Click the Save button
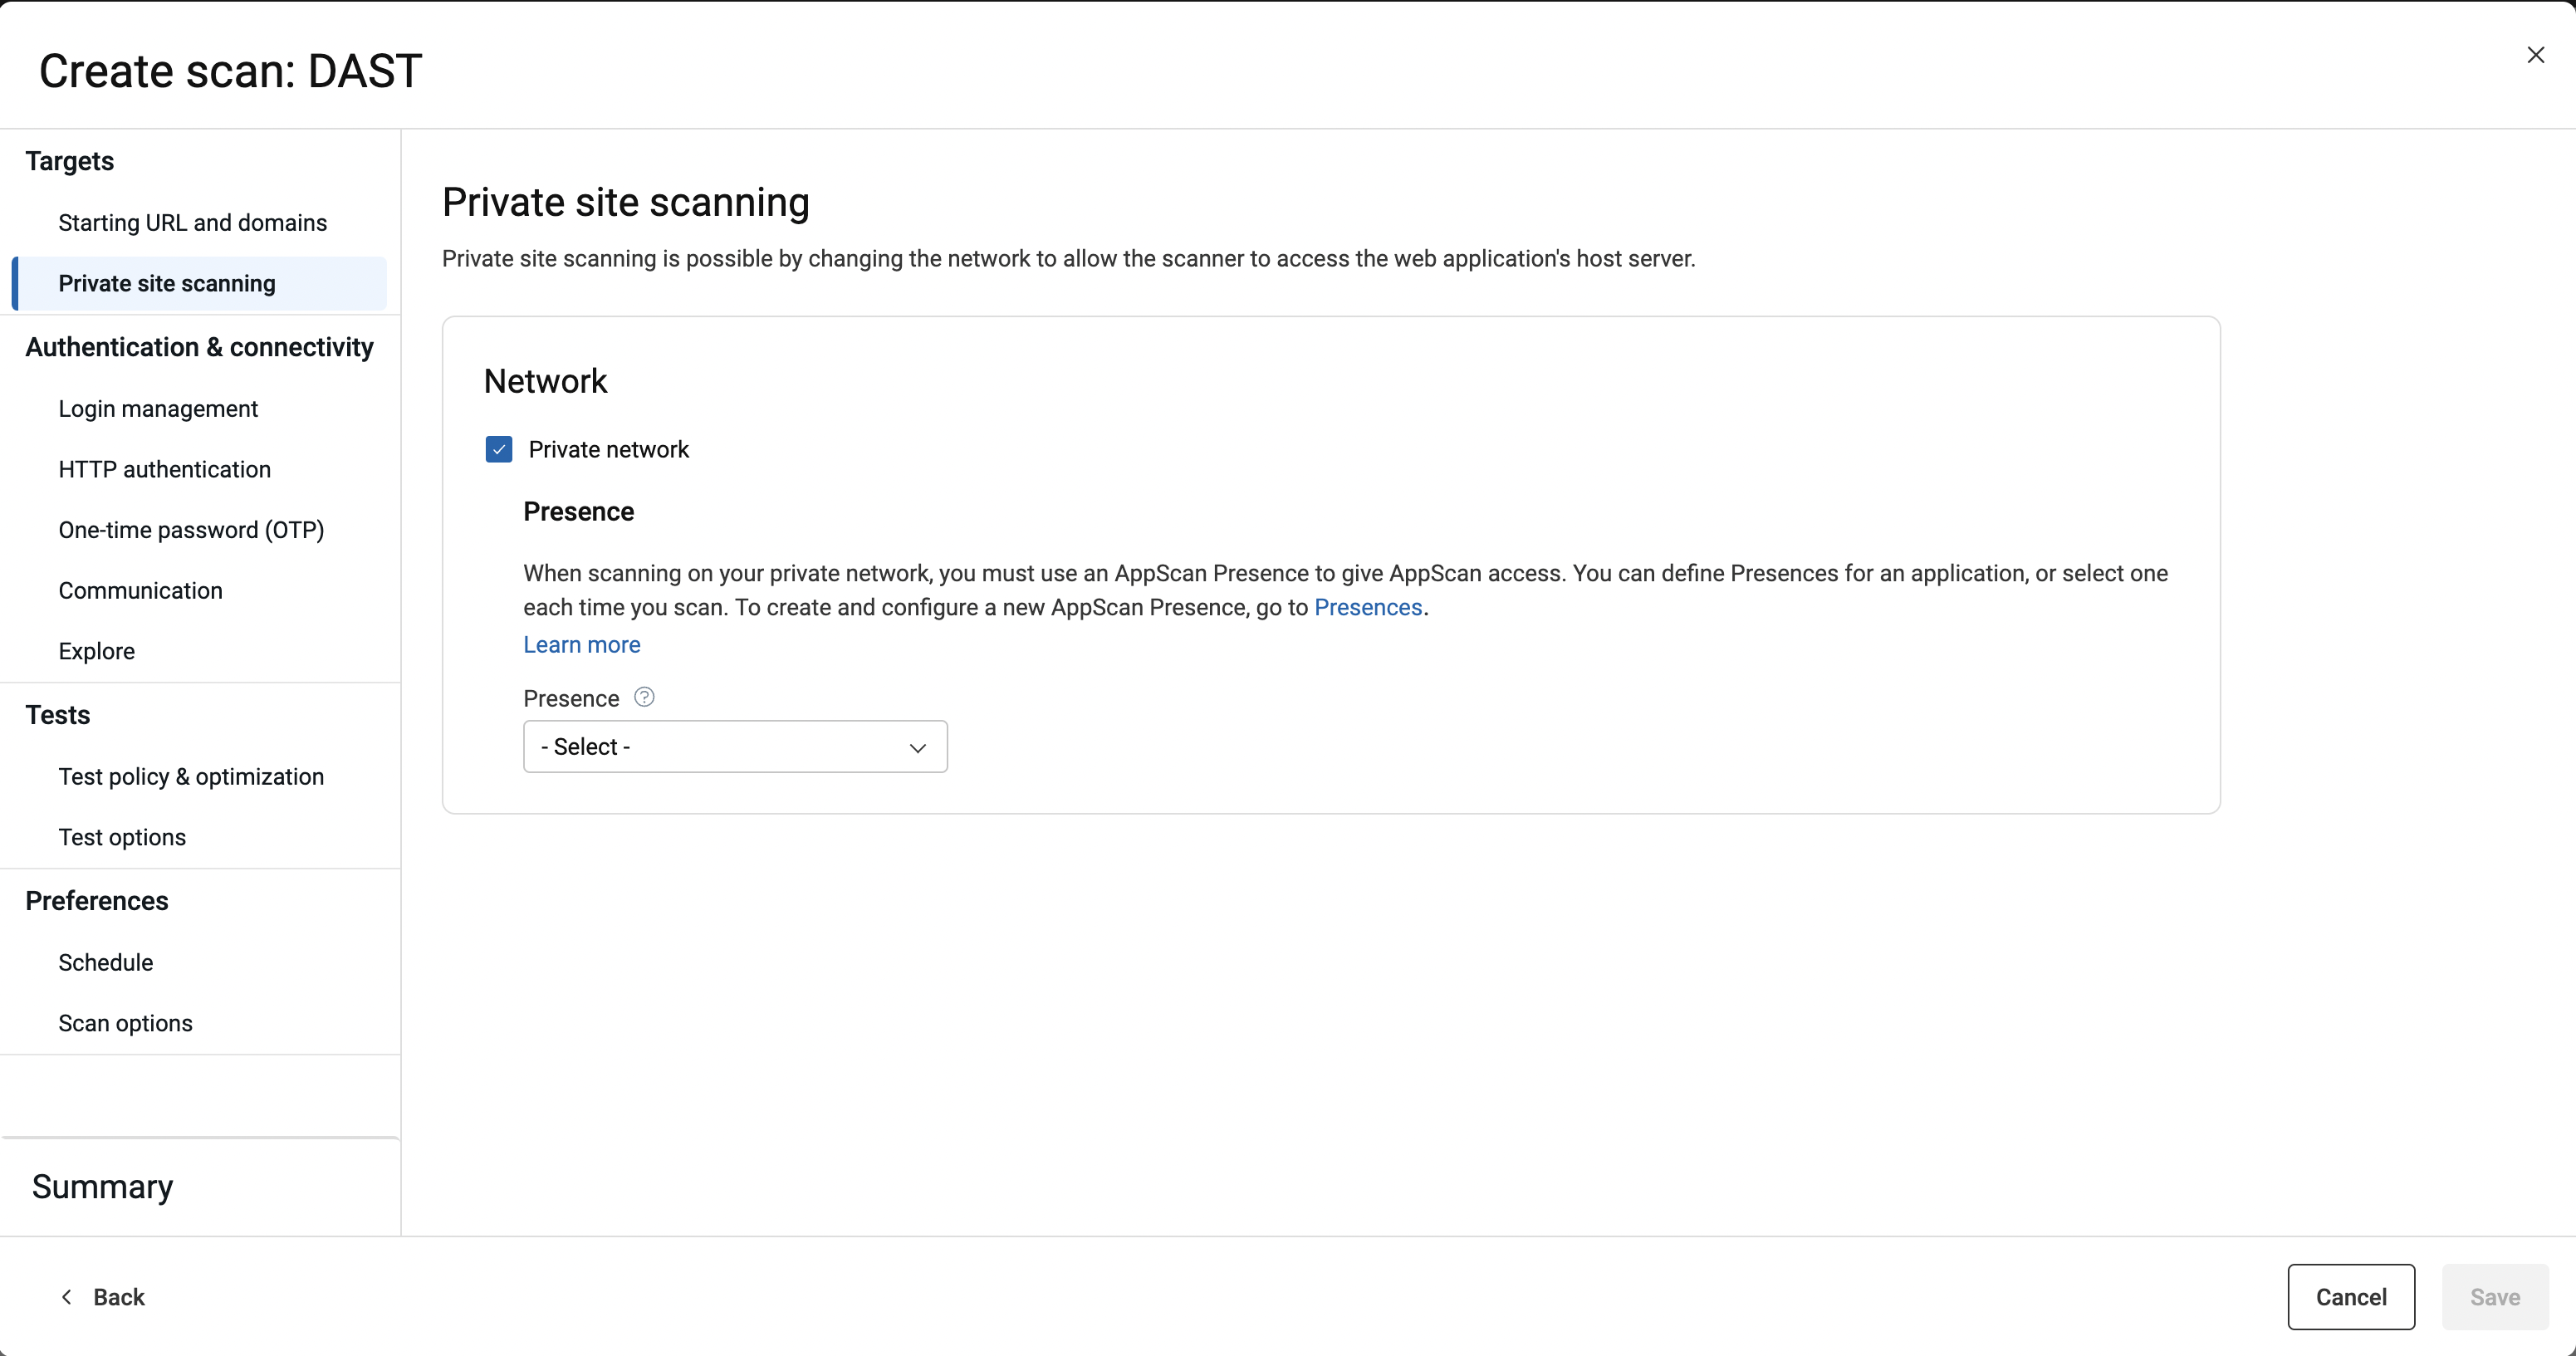Image resolution: width=2576 pixels, height=1356 pixels. [x=2495, y=1297]
